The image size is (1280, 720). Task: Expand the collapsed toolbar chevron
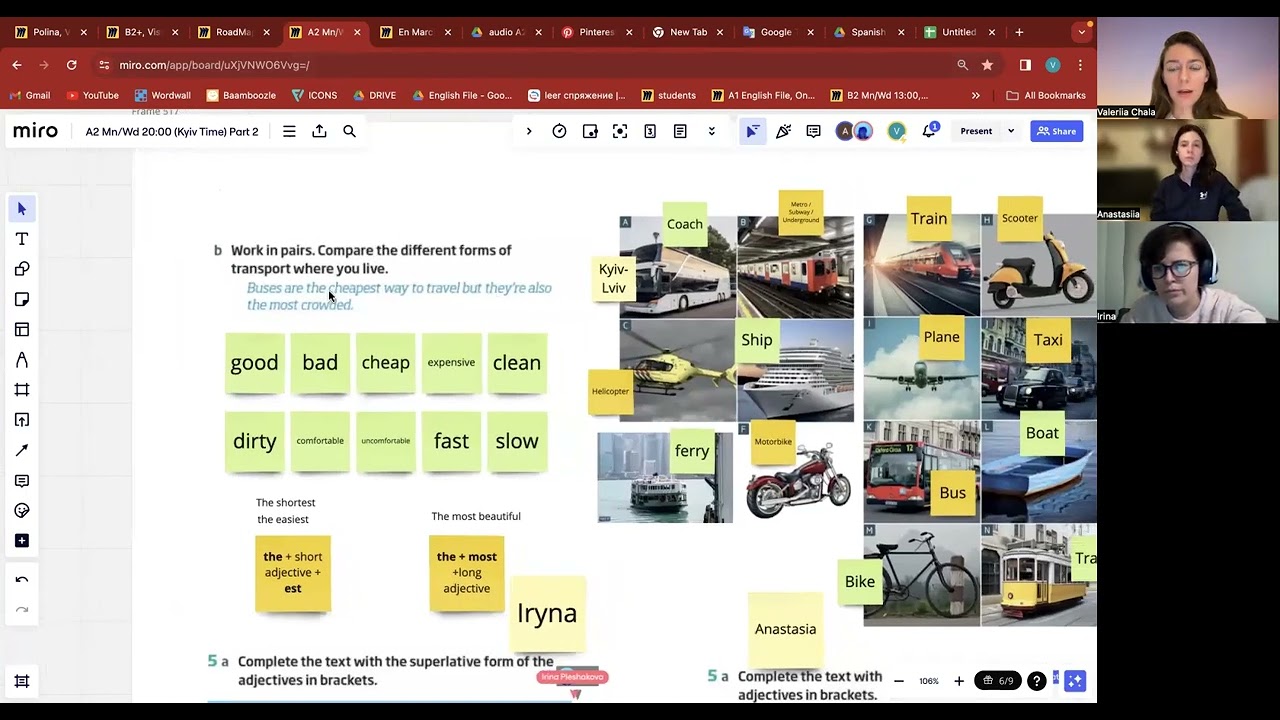tap(529, 131)
